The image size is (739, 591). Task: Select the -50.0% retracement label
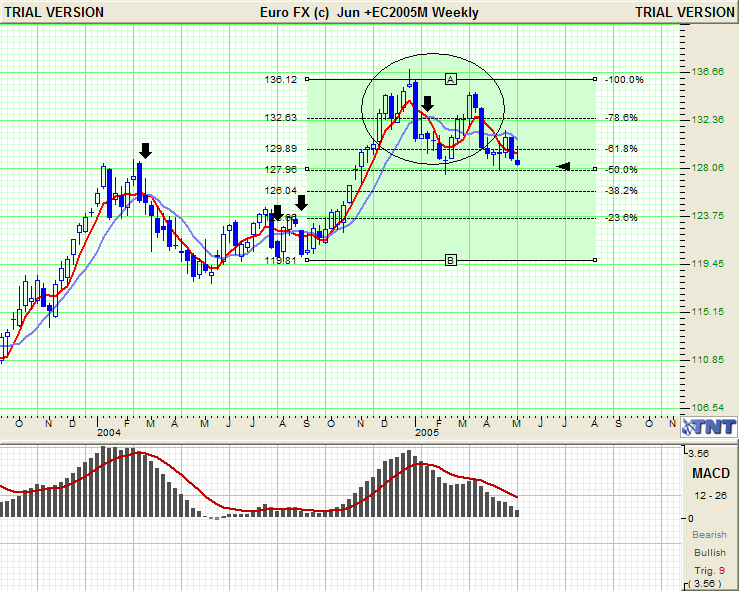click(x=621, y=170)
